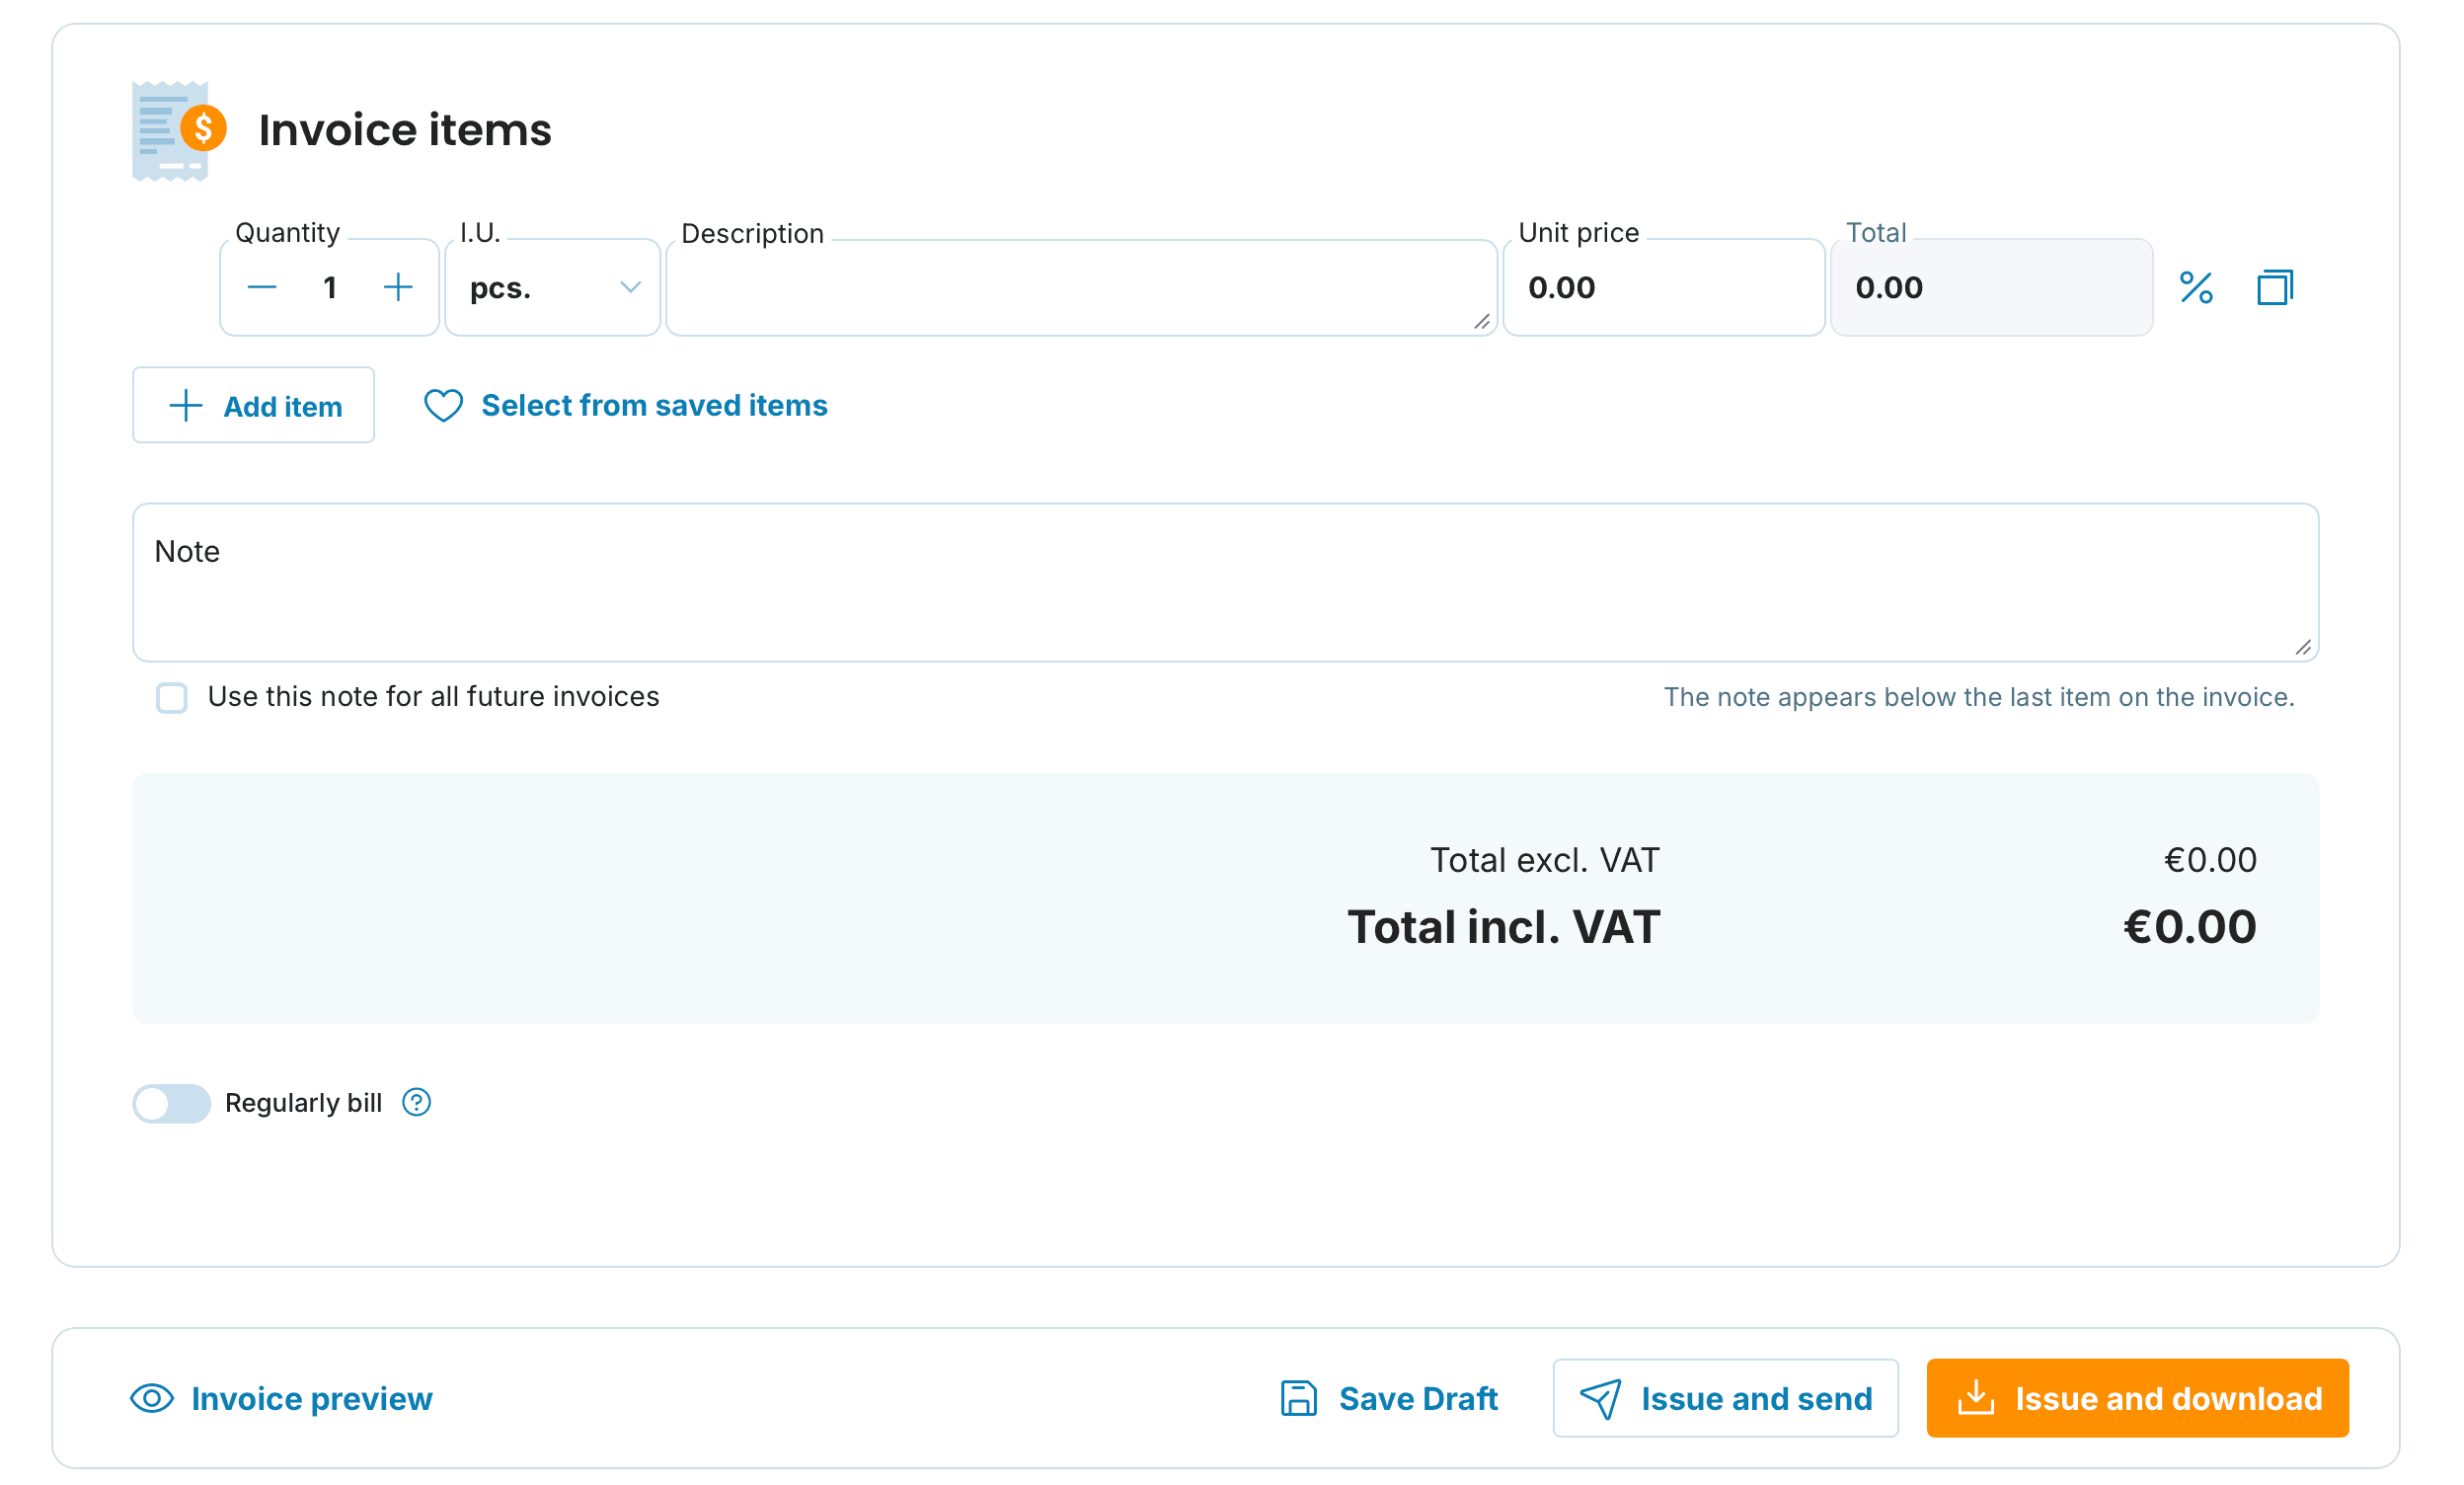Open Select from saved items link

pyautogui.click(x=654, y=406)
